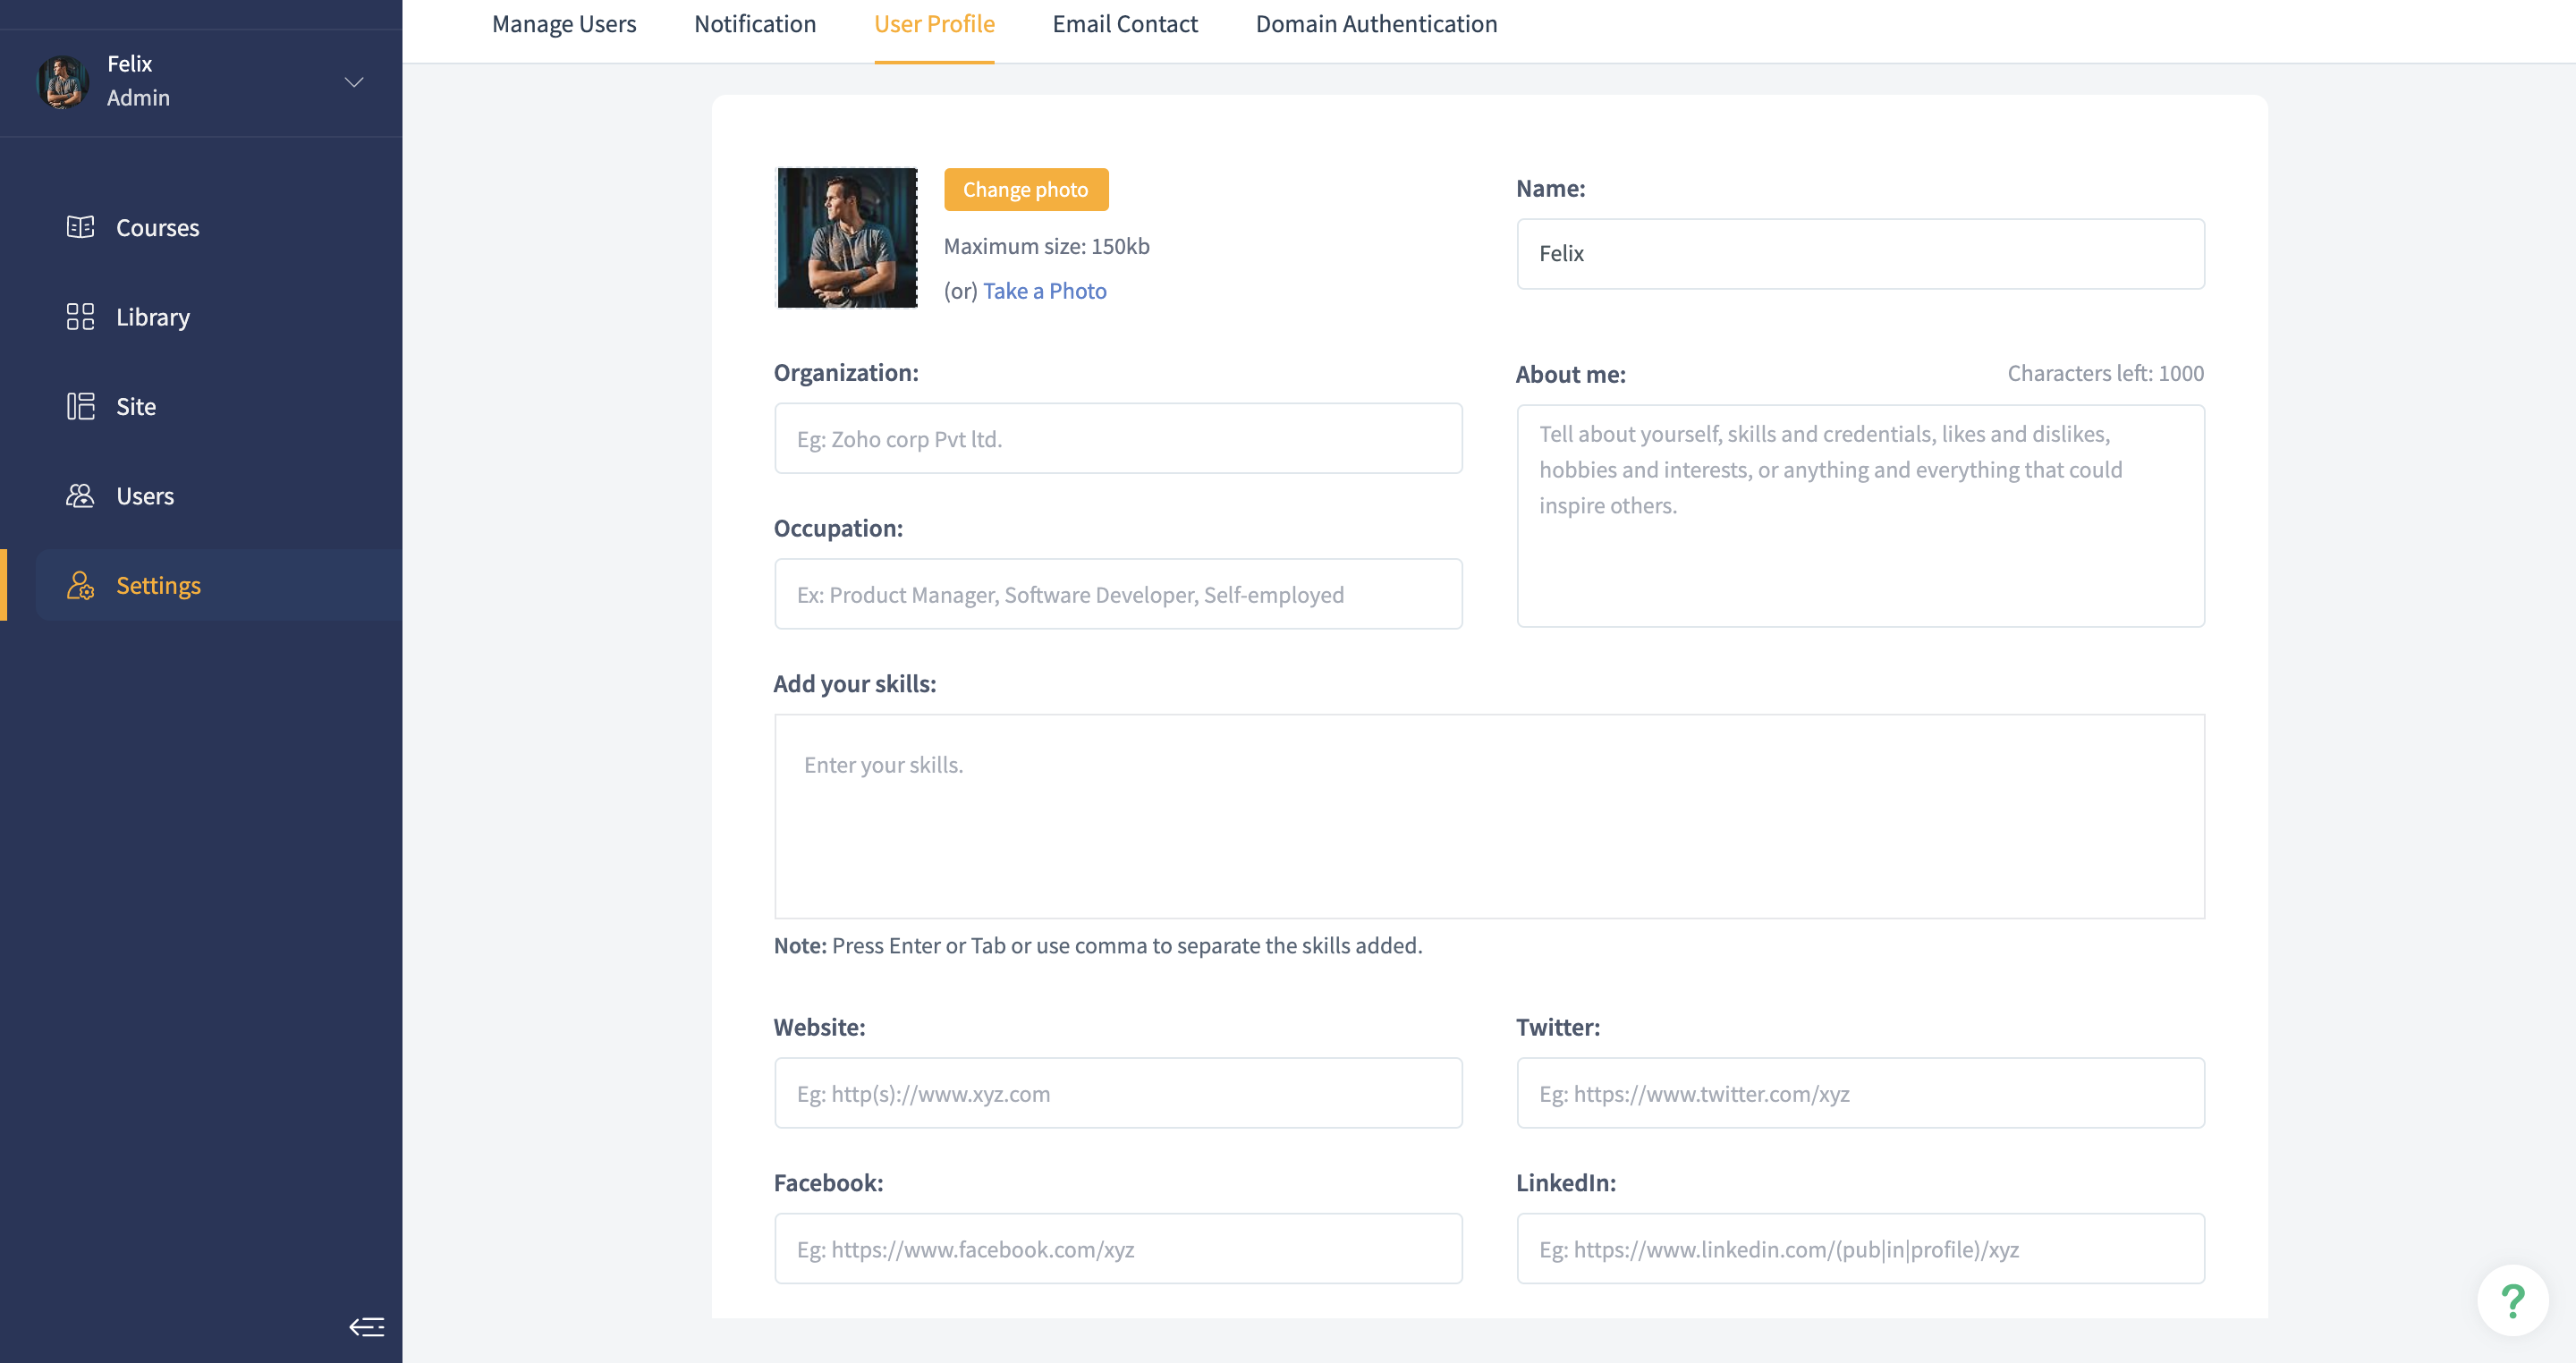Open Courses from the sidebar
The height and width of the screenshot is (1363, 2576).
click(157, 228)
